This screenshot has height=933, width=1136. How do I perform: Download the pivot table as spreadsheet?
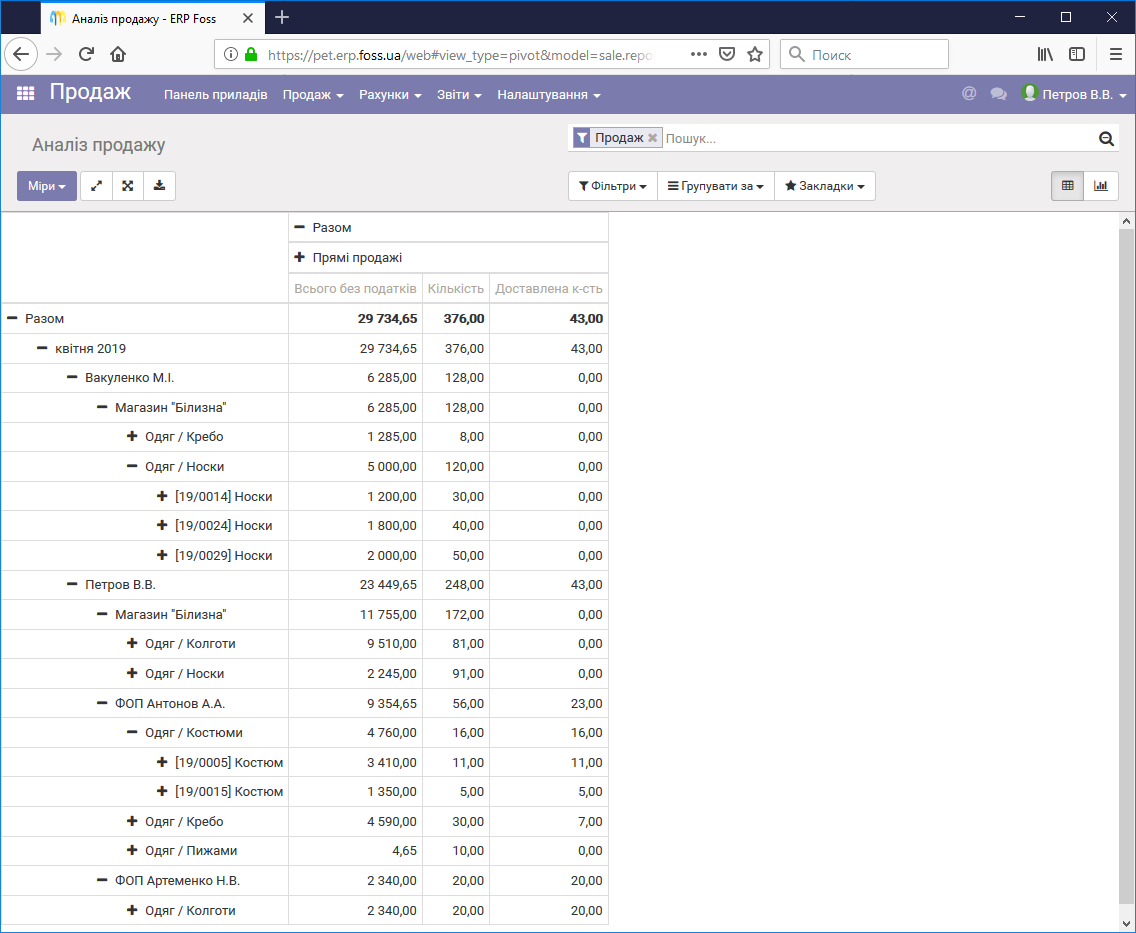(159, 186)
